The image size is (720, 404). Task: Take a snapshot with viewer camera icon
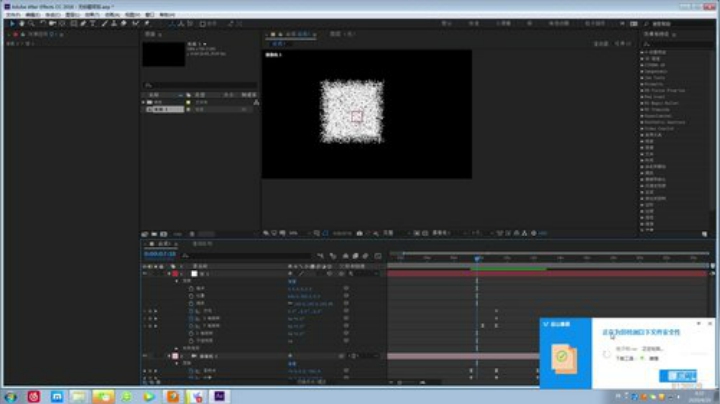point(360,233)
